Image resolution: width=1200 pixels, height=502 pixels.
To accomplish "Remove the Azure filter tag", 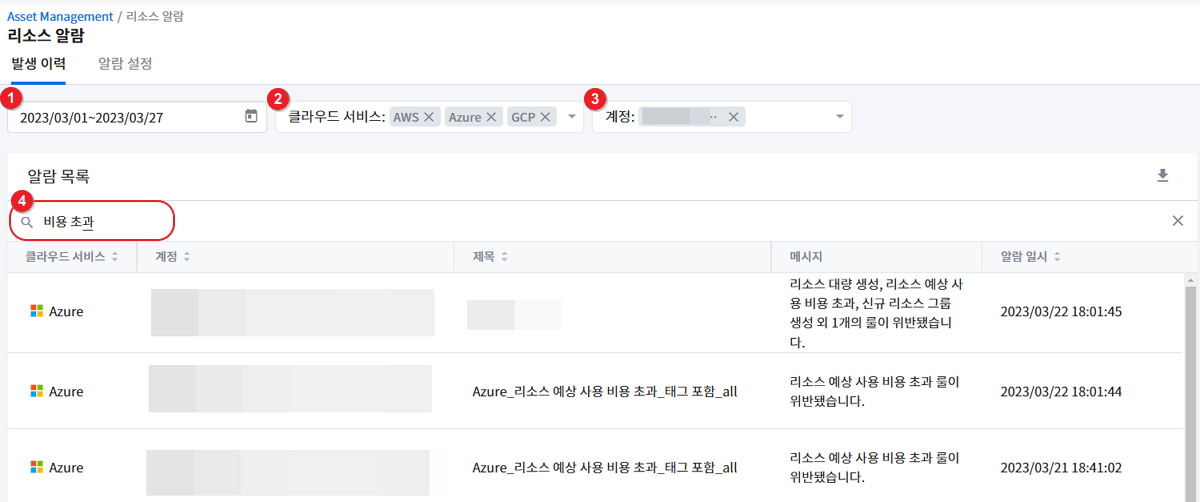I will pyautogui.click(x=491, y=117).
